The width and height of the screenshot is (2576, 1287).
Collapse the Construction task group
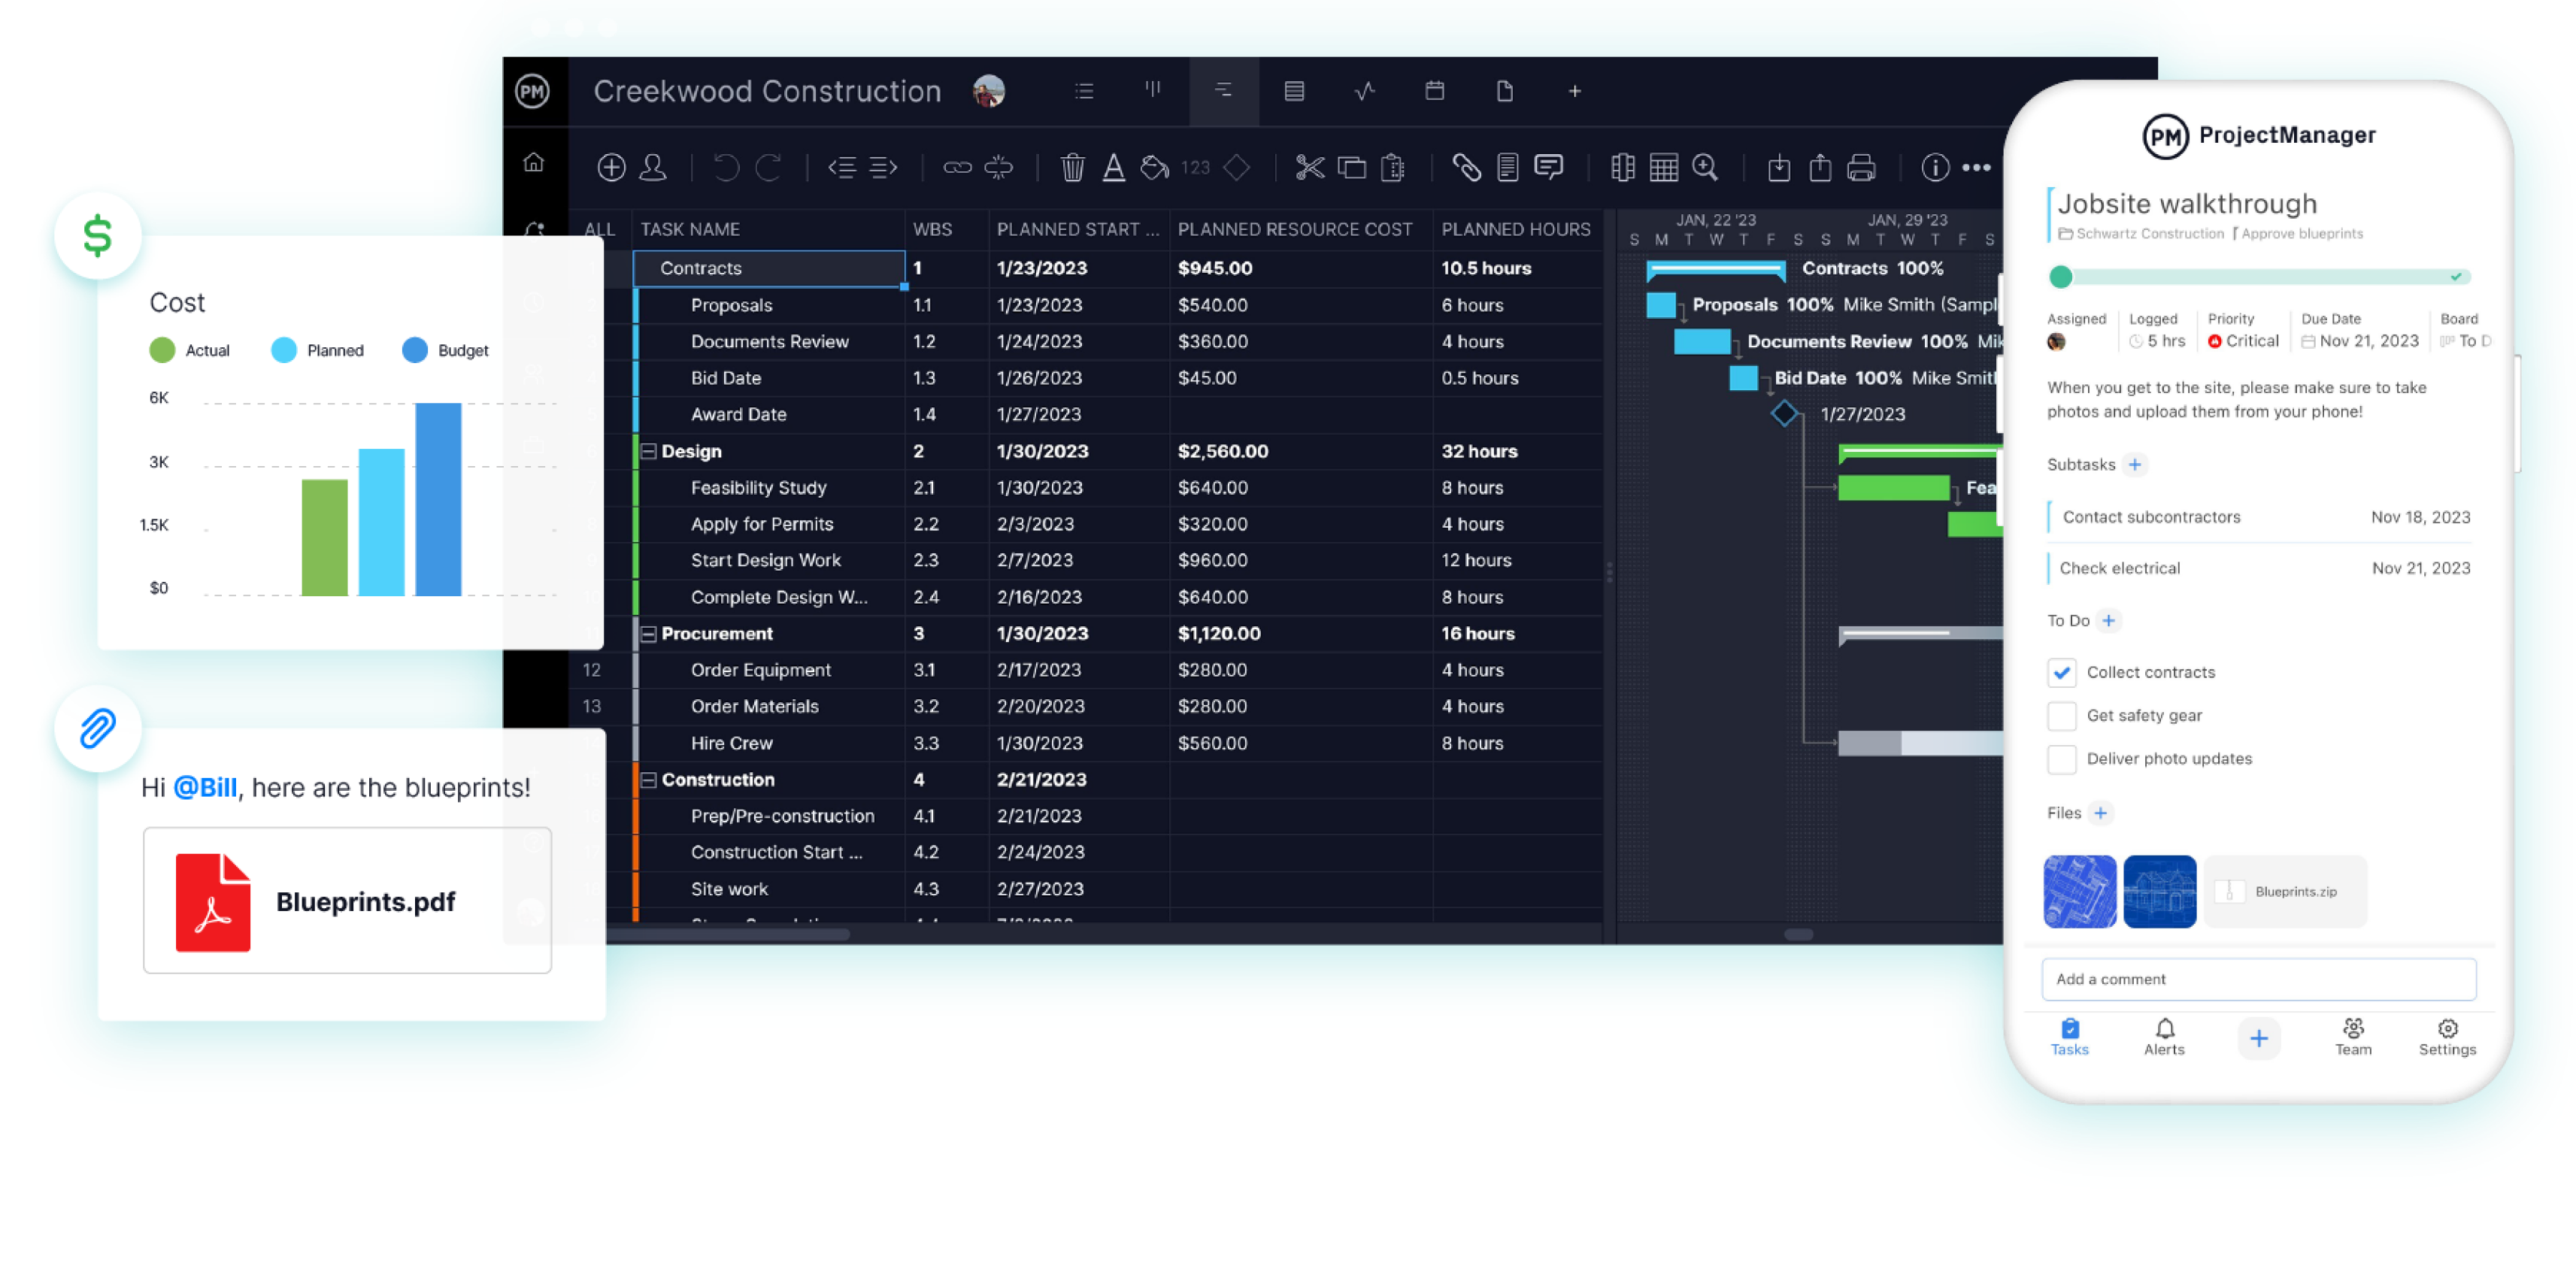coord(648,779)
